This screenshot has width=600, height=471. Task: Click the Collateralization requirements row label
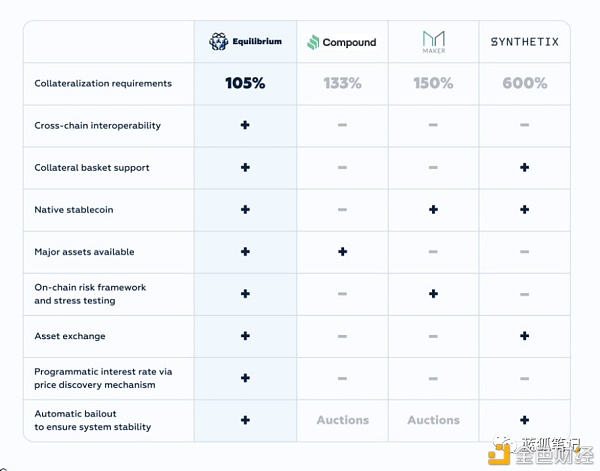(x=103, y=83)
